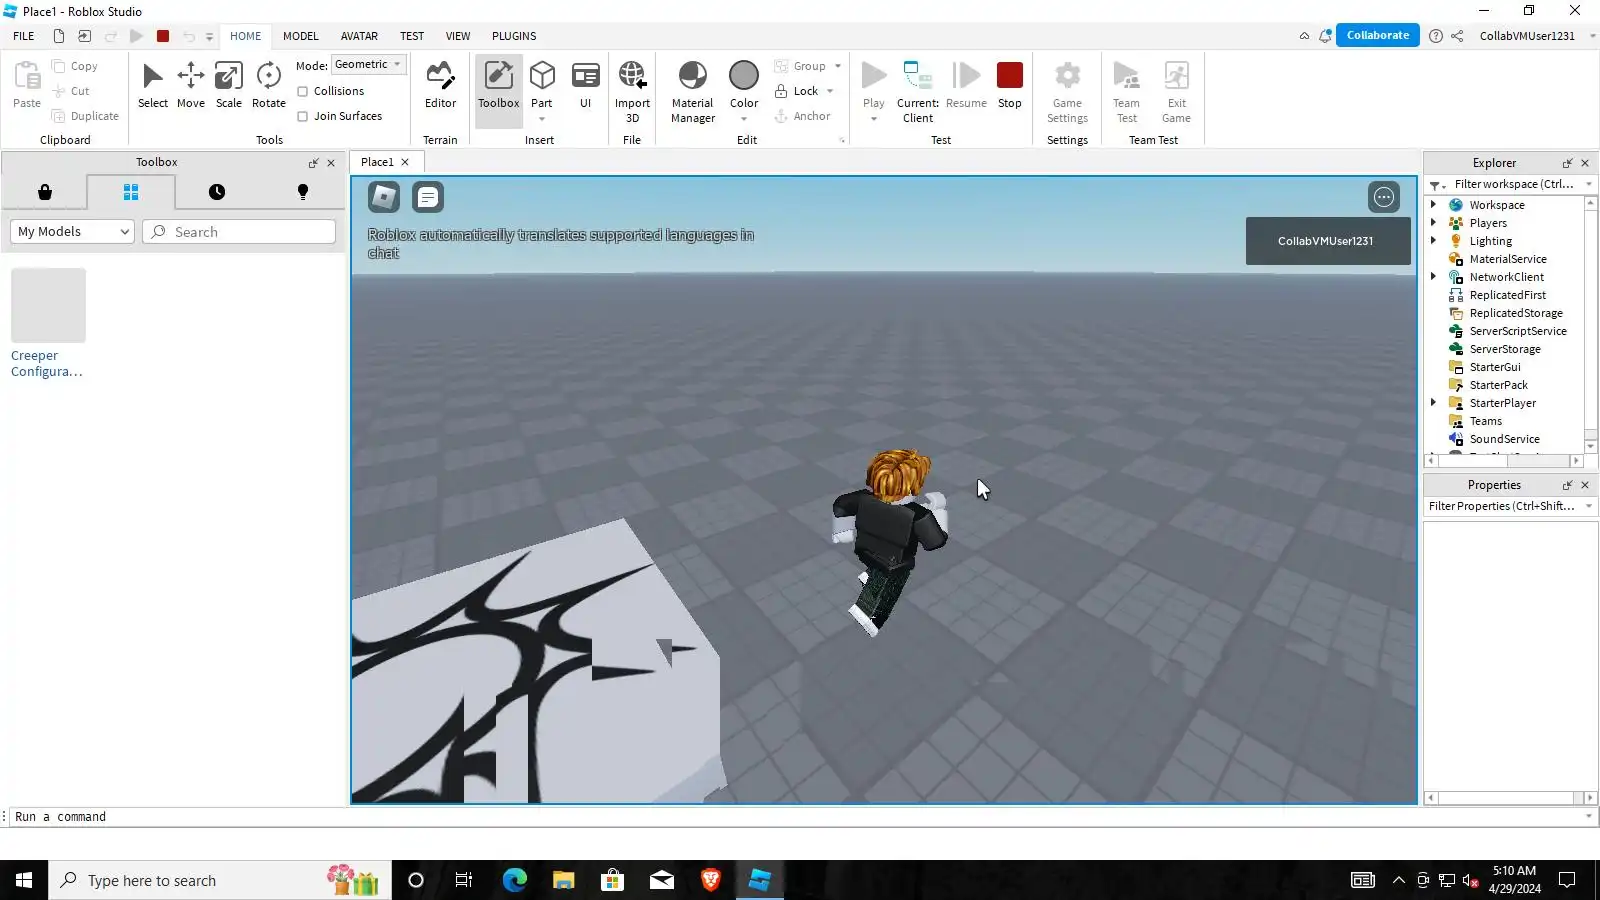Enable the Join Surfaces checkbox

(302, 116)
